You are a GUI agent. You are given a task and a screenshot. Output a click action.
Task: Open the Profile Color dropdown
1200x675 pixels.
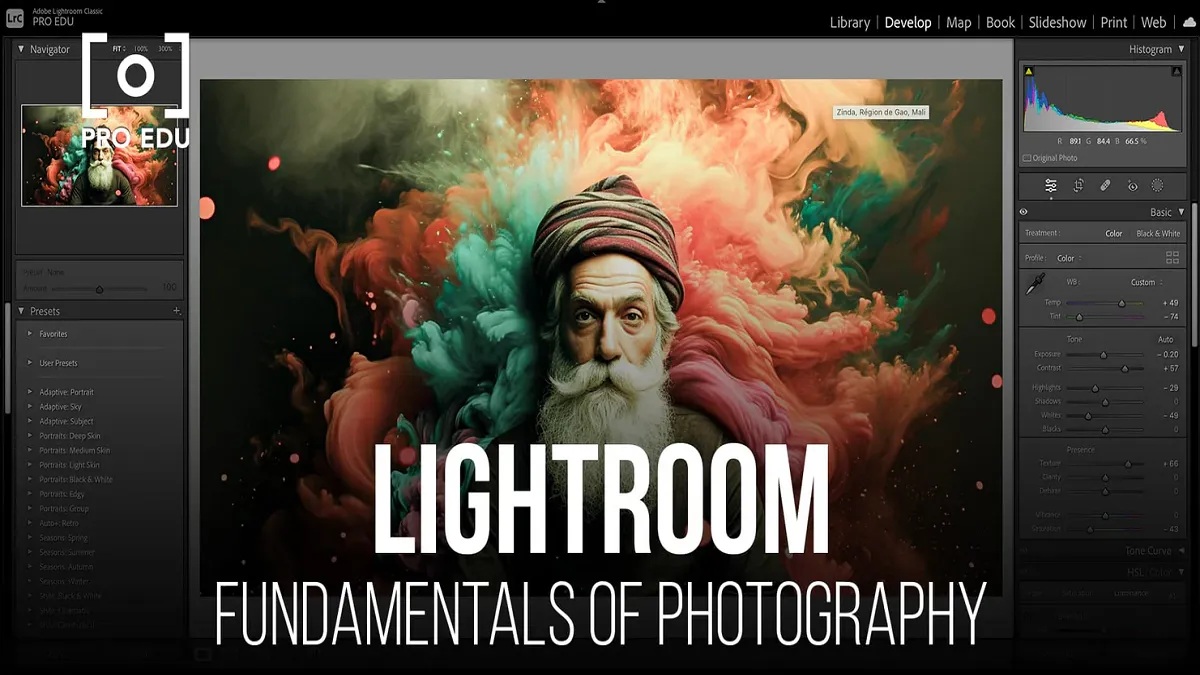1069,258
